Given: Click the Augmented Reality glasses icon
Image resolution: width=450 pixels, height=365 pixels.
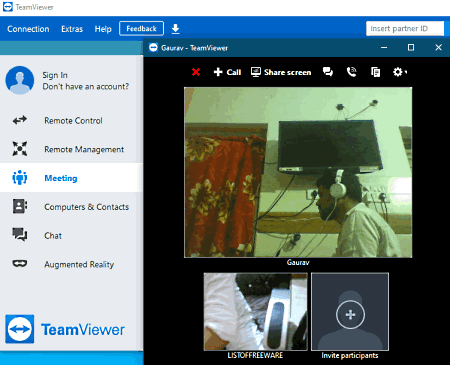Looking at the screenshot, I should pyautogui.click(x=20, y=264).
